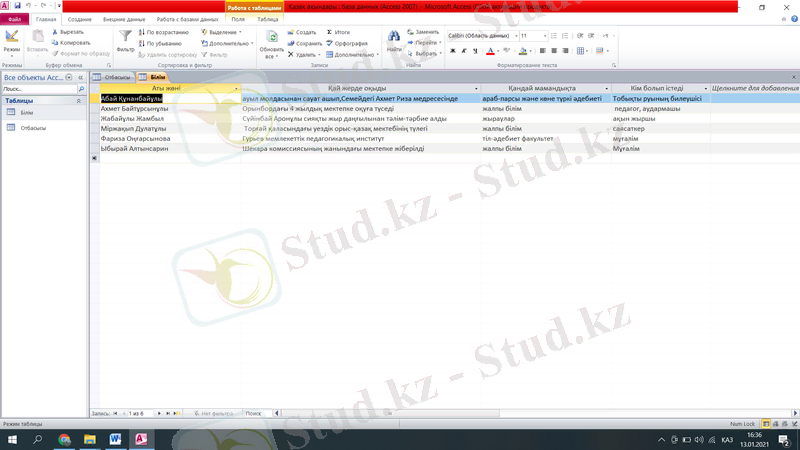Screen dimensions: 800x450
Task: Click the Копировать (copy) button
Action: [71, 43]
